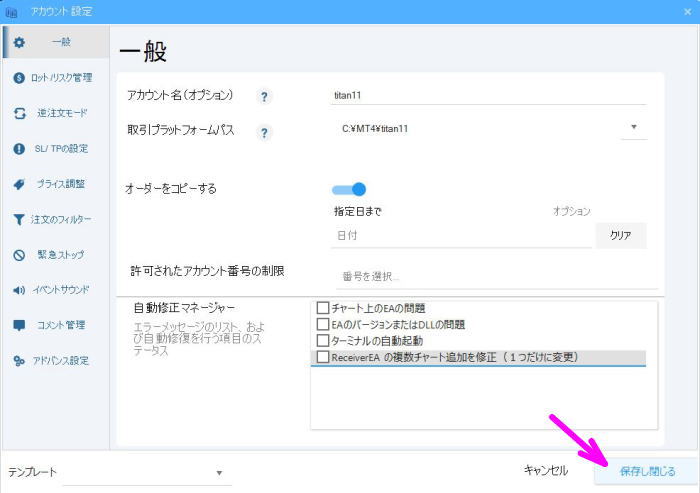Open the ロット/リスク管理 tab
This screenshot has width=700, height=493.
(x=55, y=78)
